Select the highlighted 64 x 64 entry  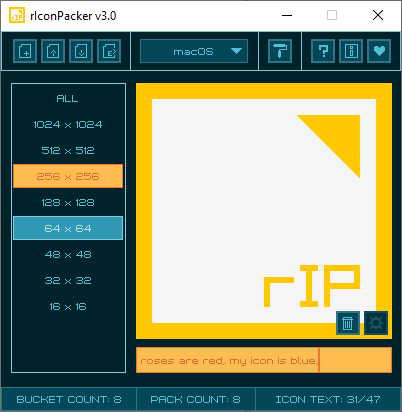[68, 228]
